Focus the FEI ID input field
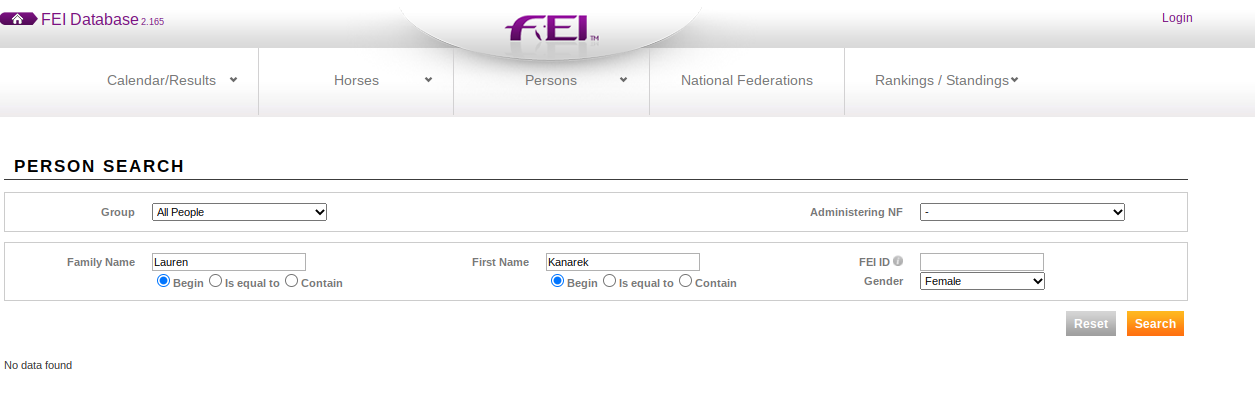The image size is (1255, 412). [x=982, y=262]
